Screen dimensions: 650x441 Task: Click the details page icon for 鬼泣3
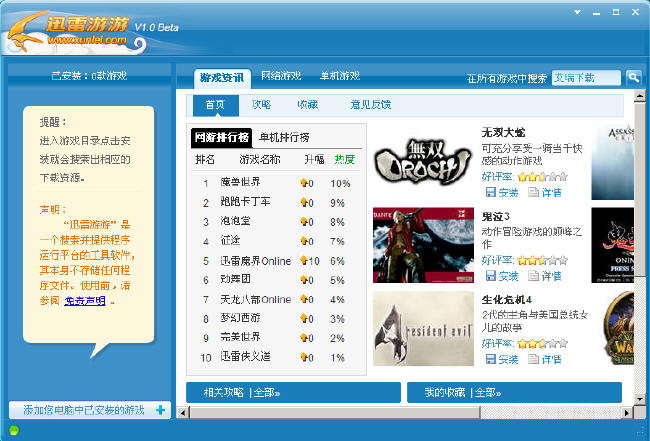(x=534, y=276)
